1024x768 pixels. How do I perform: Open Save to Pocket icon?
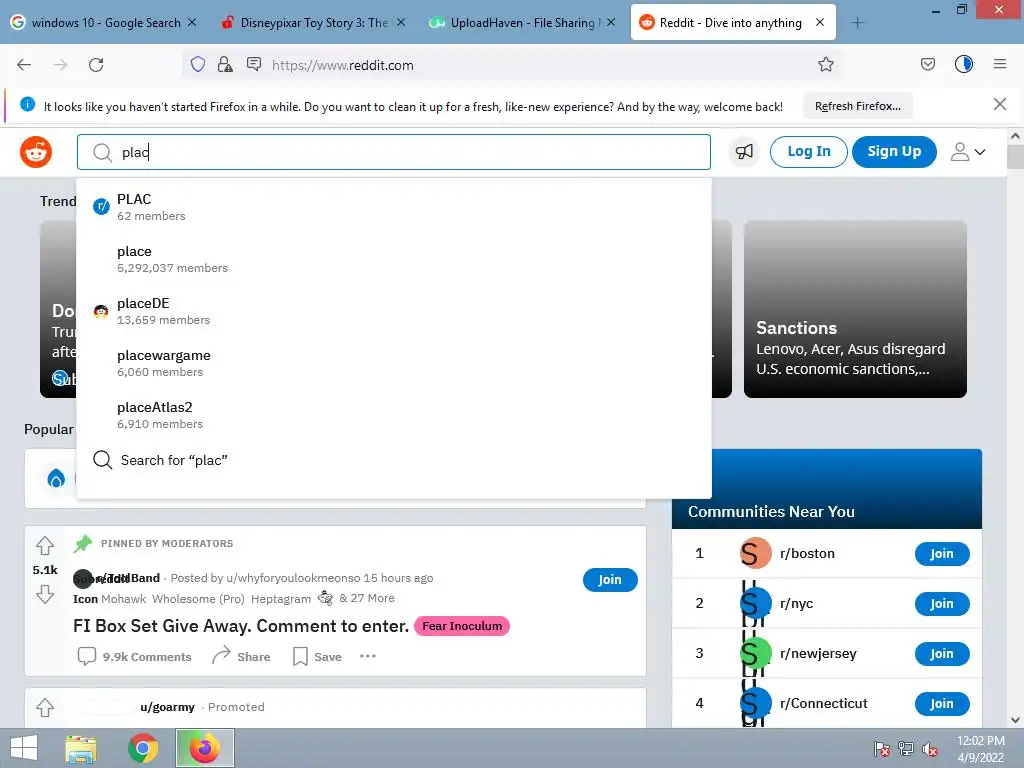927,64
